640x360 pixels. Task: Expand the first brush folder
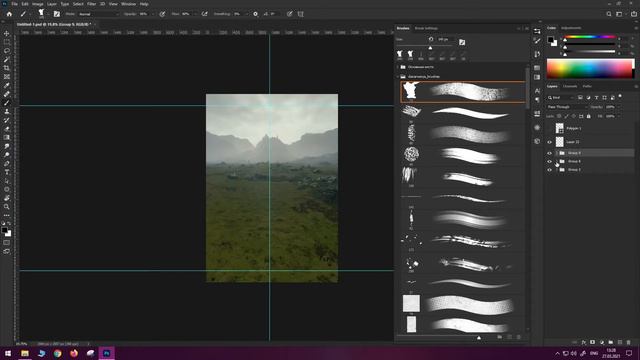pos(398,67)
